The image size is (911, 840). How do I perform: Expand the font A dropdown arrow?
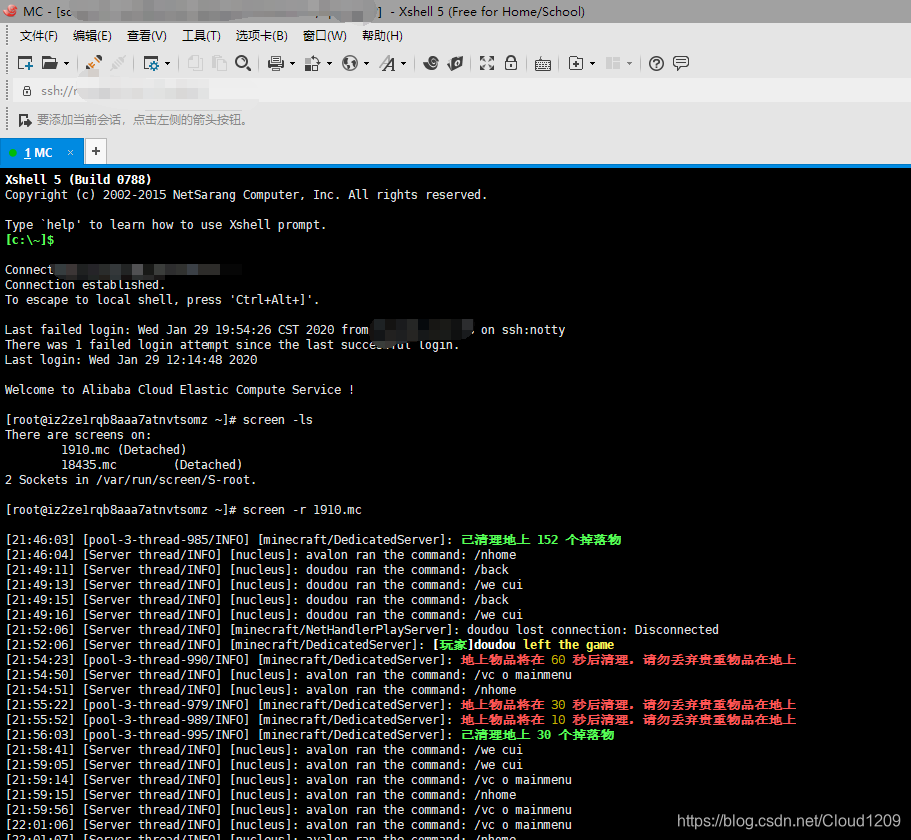point(404,63)
